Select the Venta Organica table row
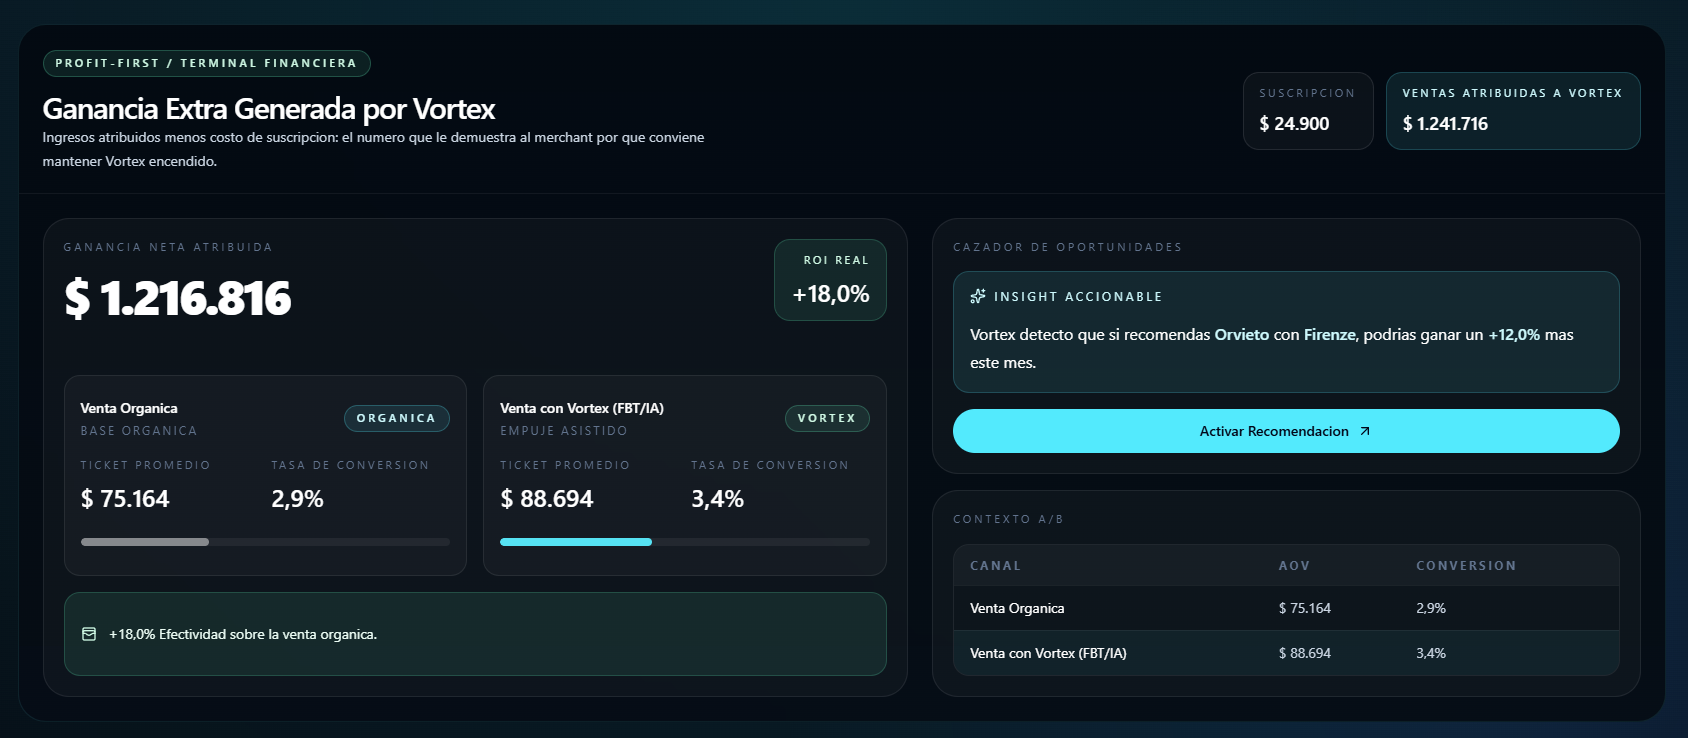Screen dimensions: 1688x738 point(1286,608)
